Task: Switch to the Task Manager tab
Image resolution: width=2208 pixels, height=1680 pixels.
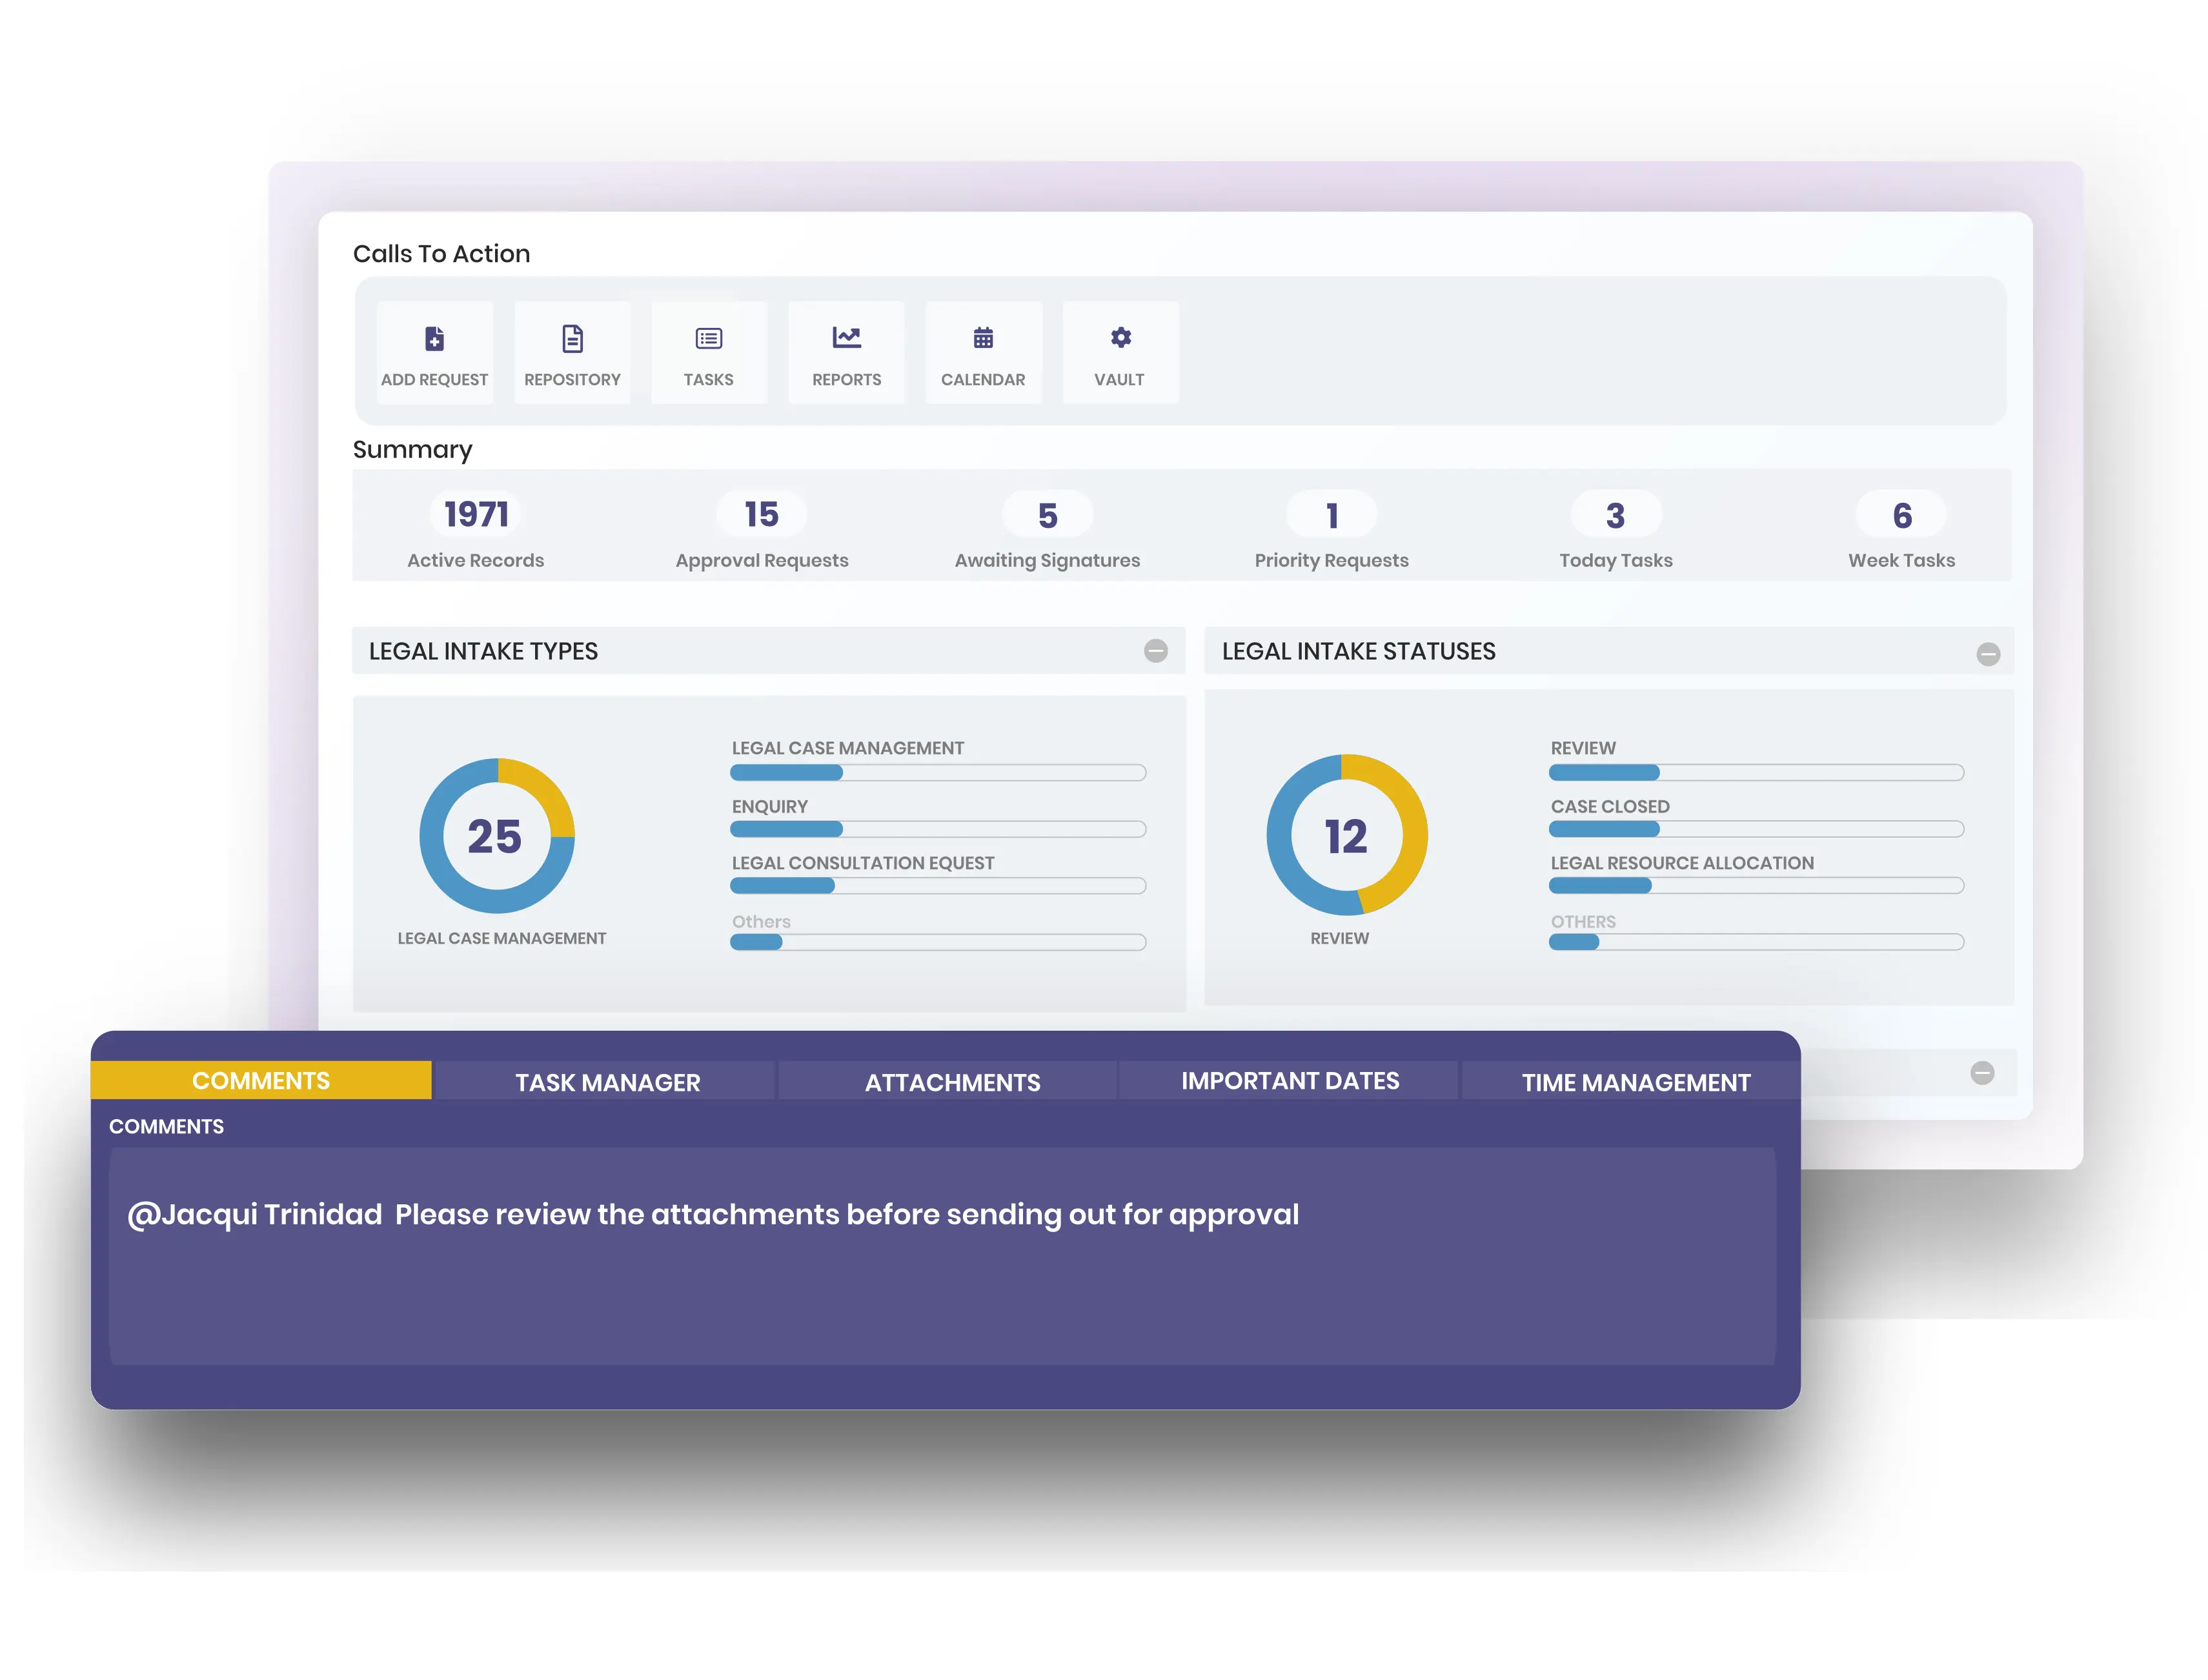Action: click(607, 1082)
